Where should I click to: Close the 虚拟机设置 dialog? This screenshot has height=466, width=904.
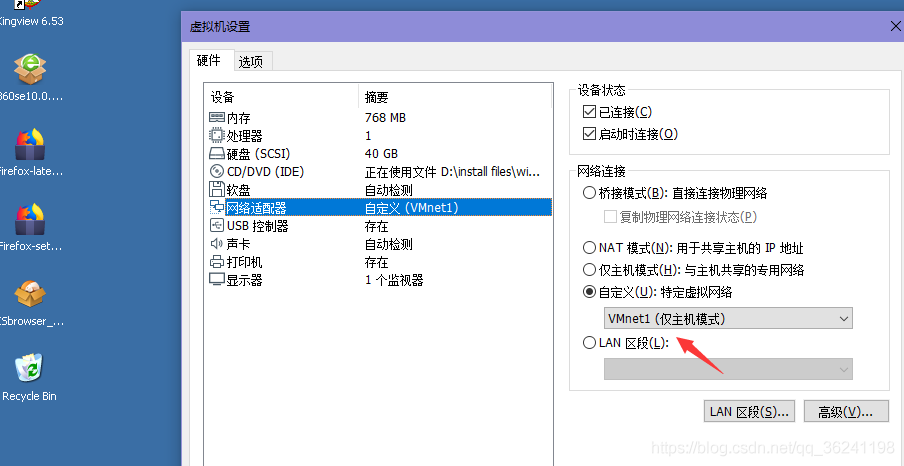point(896,26)
